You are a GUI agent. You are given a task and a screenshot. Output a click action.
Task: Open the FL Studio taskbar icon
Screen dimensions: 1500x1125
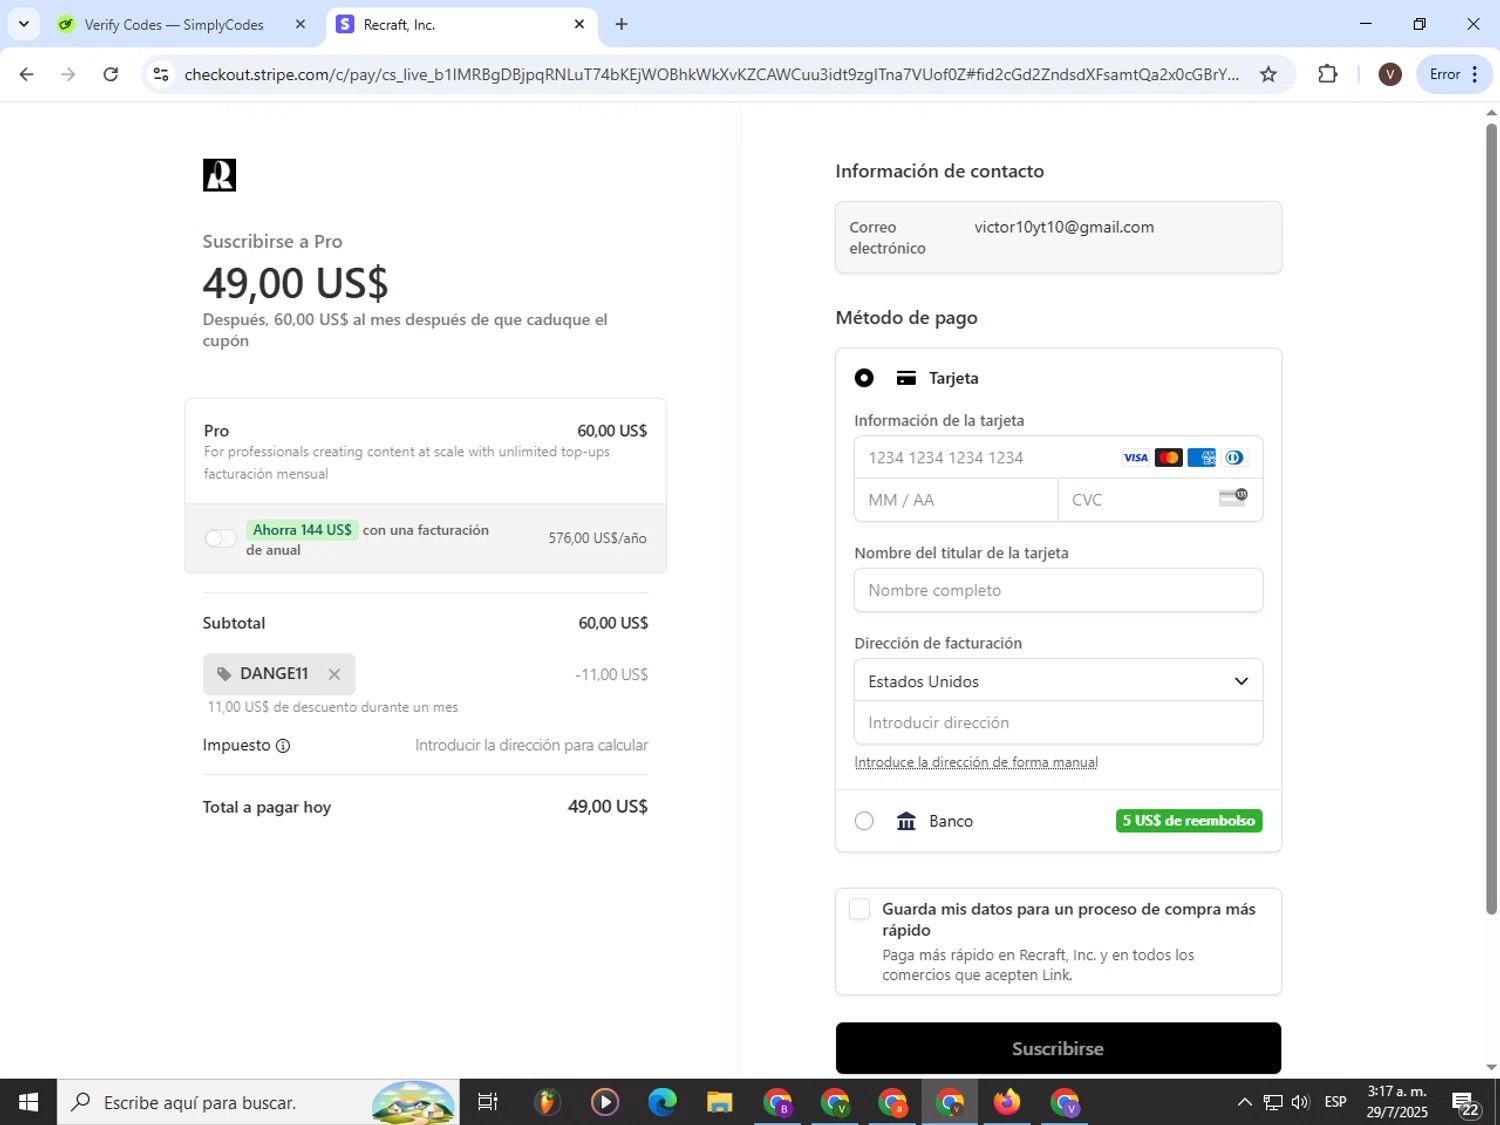(x=546, y=1102)
